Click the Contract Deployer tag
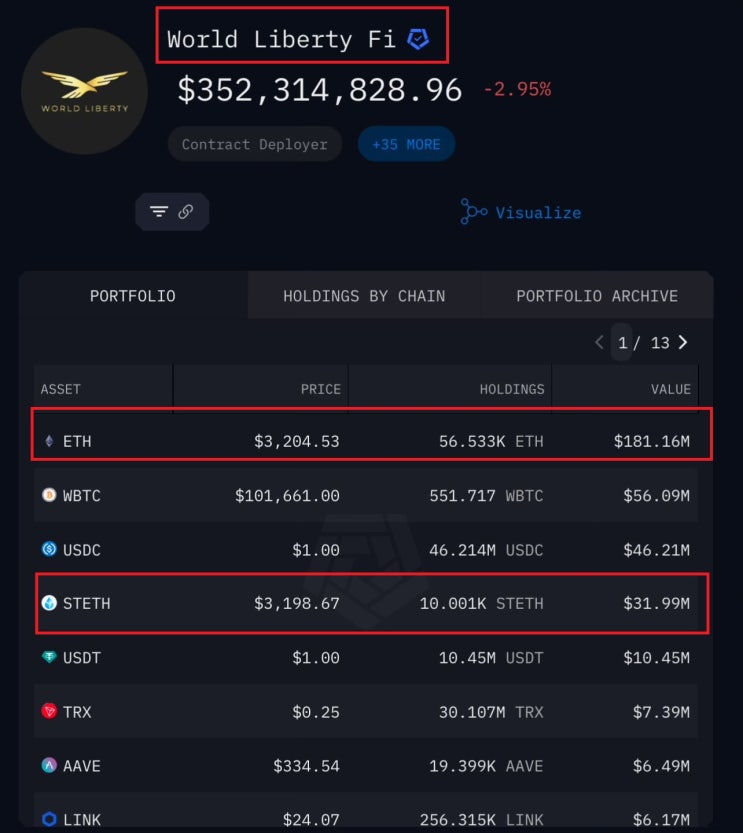This screenshot has width=743, height=833. 254,144
